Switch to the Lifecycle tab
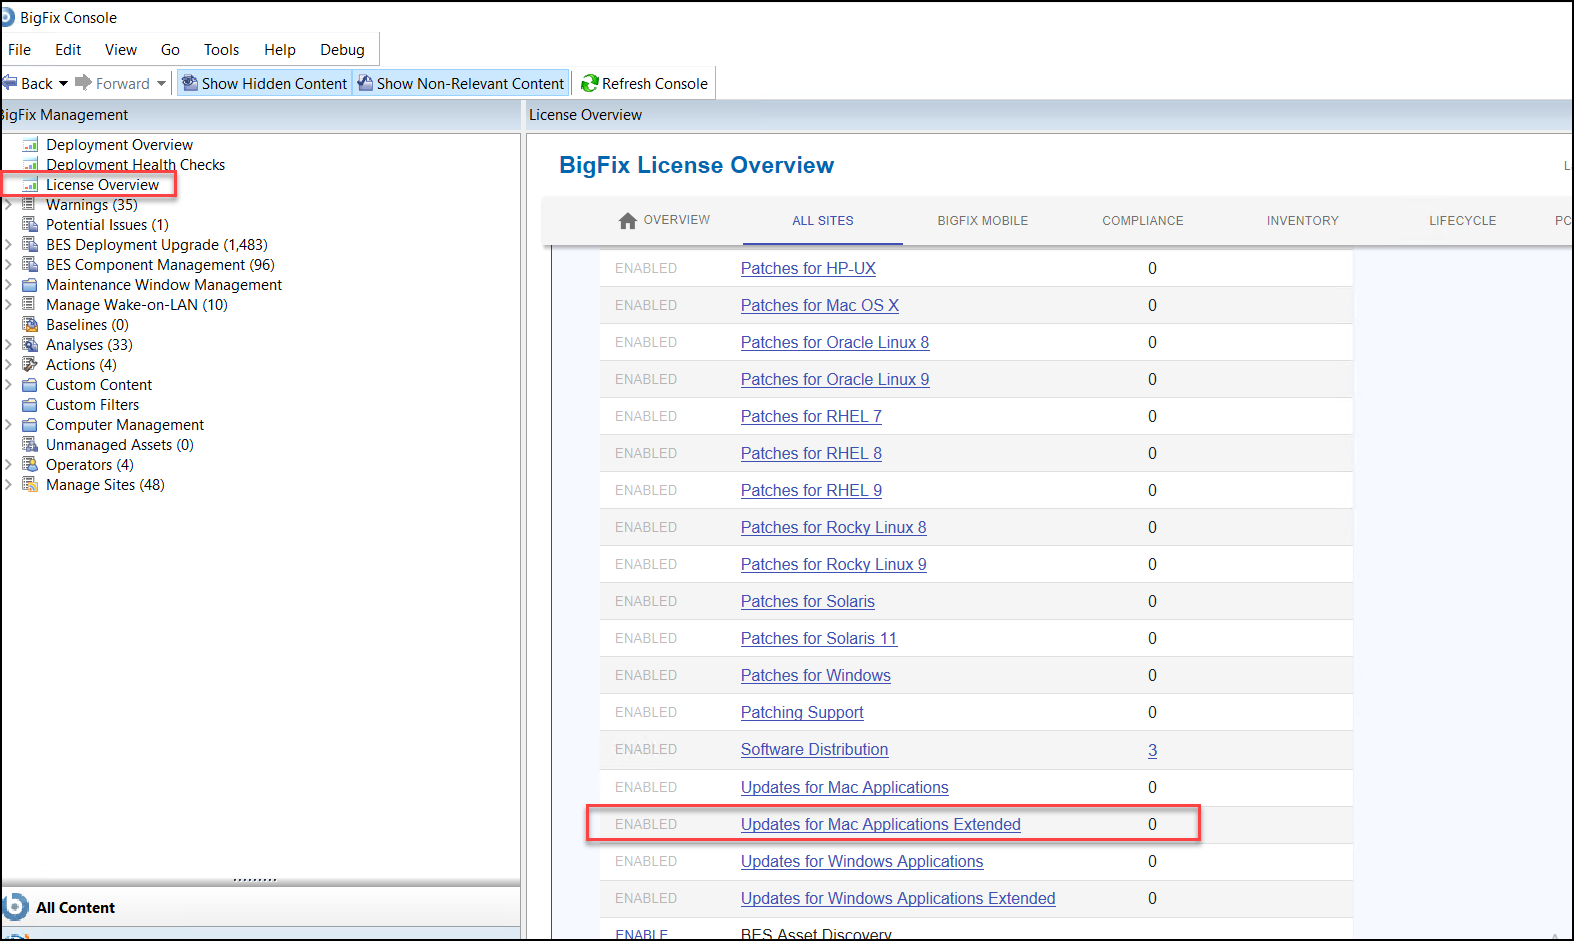Viewport: 1574px width, 941px height. click(1463, 221)
